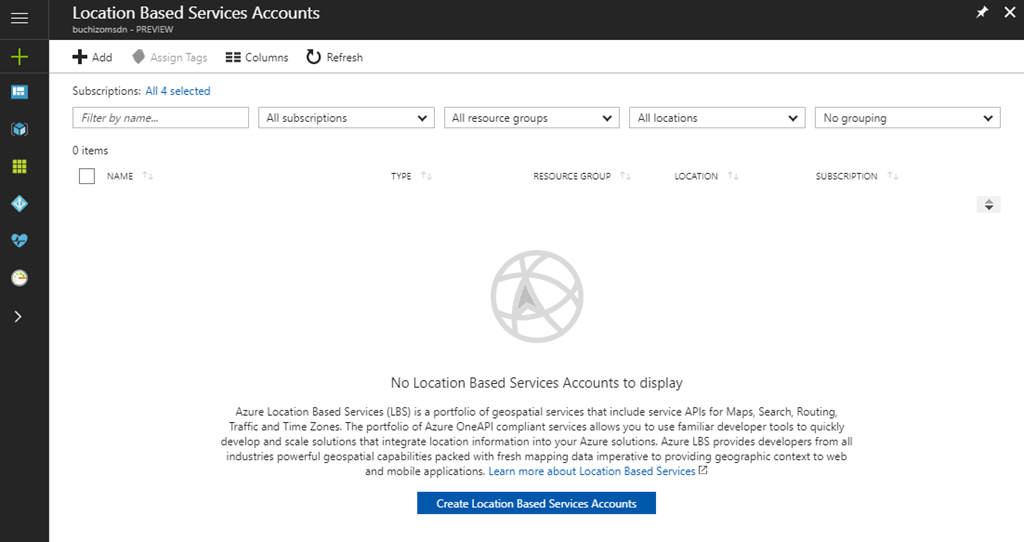Viewport: 1024px width, 542px height.
Task: Expand sidebar with the chevron arrow
Action: 19,316
